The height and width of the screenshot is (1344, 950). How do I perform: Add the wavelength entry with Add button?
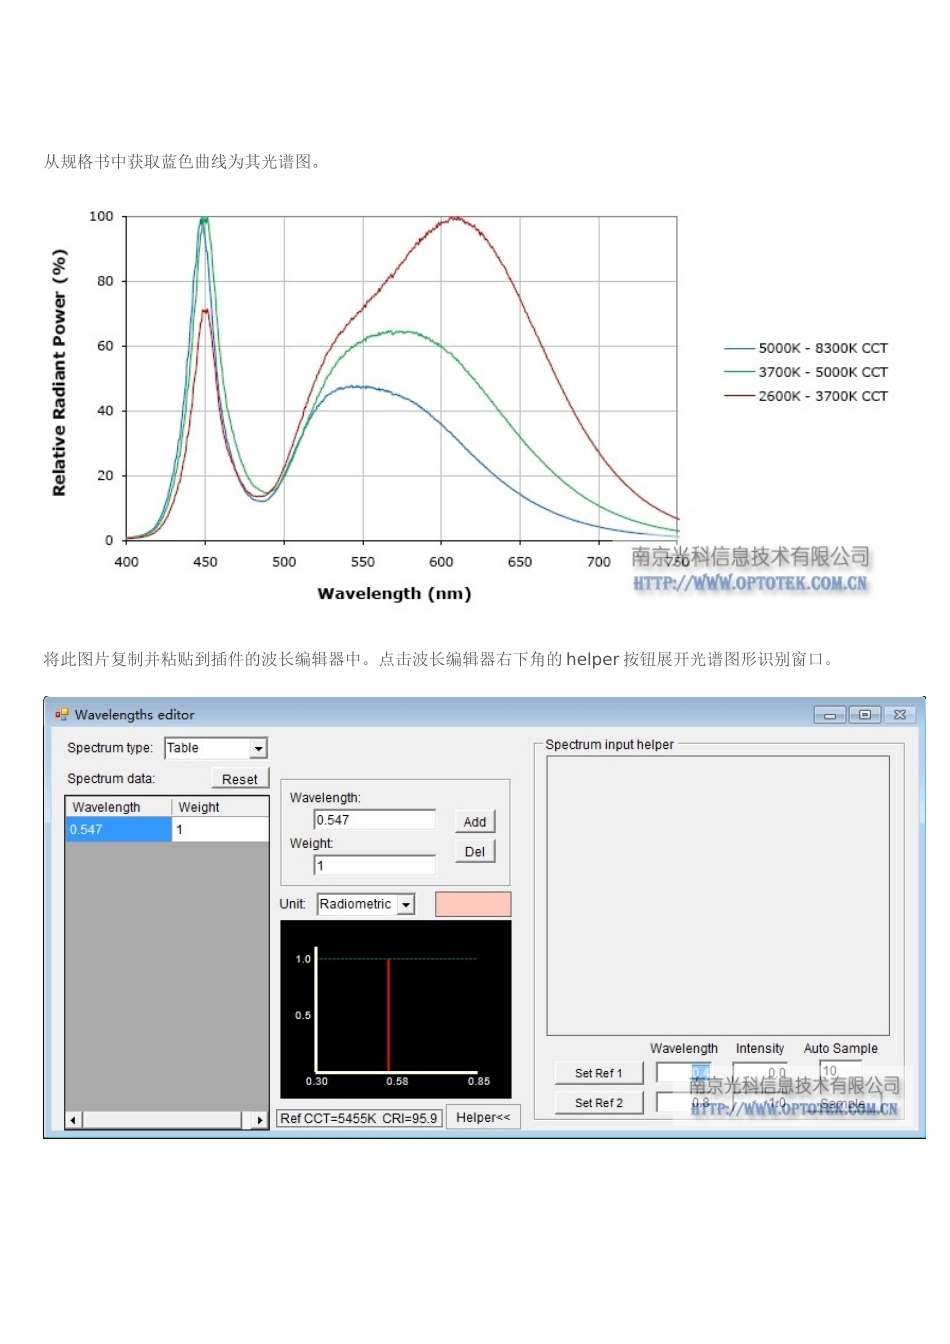coord(475,822)
